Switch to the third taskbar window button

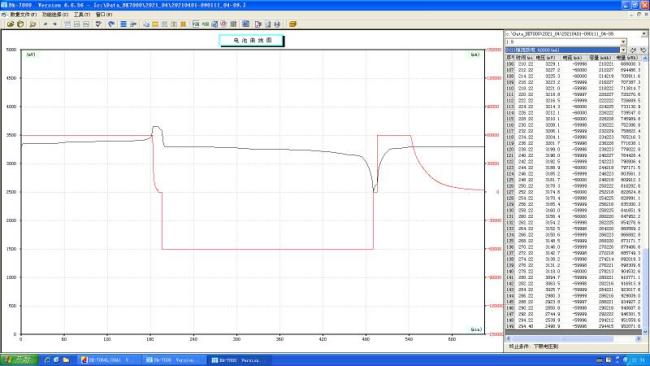tap(240, 360)
